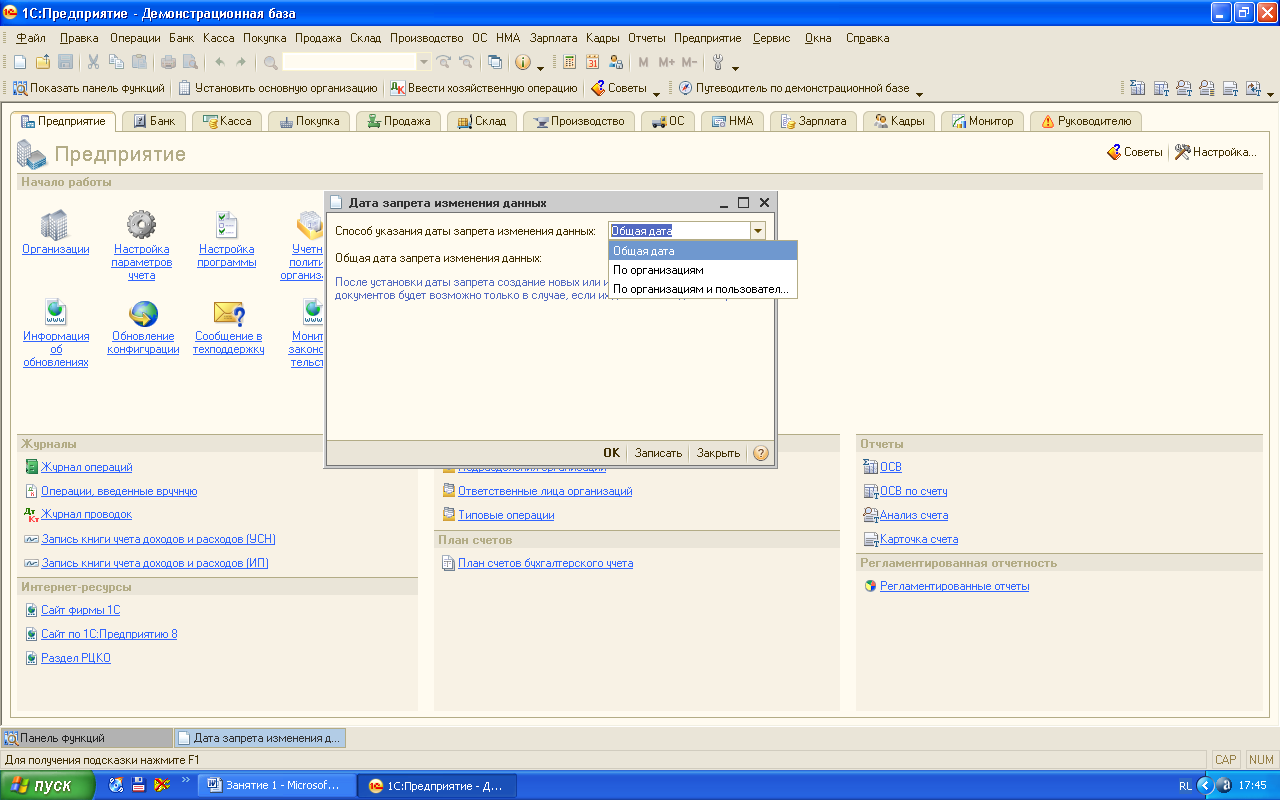The height and width of the screenshot is (800, 1280).
Task: Switch to the Монитор tab
Action: coord(981,121)
